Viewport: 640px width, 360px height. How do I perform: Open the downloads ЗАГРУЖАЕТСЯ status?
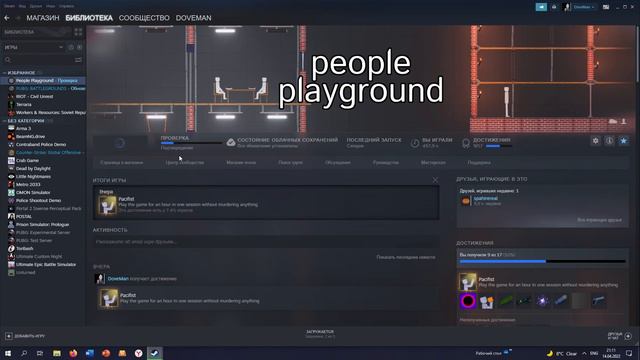[320, 334]
